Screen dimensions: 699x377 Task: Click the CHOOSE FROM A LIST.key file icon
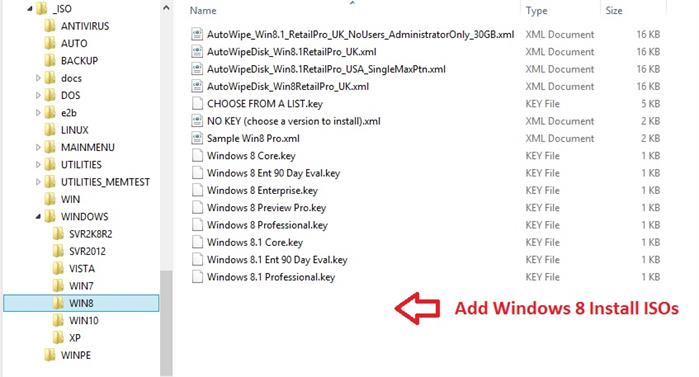pos(197,104)
